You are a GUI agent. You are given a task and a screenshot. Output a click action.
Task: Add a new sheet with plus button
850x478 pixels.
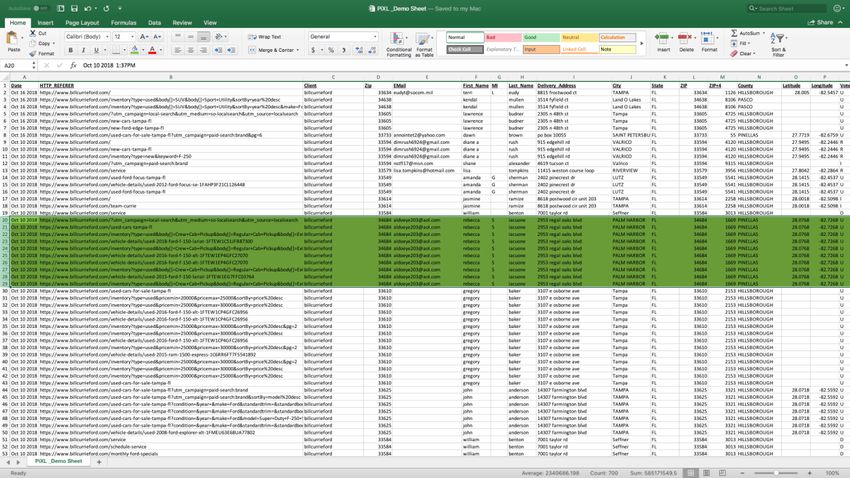pos(99,462)
